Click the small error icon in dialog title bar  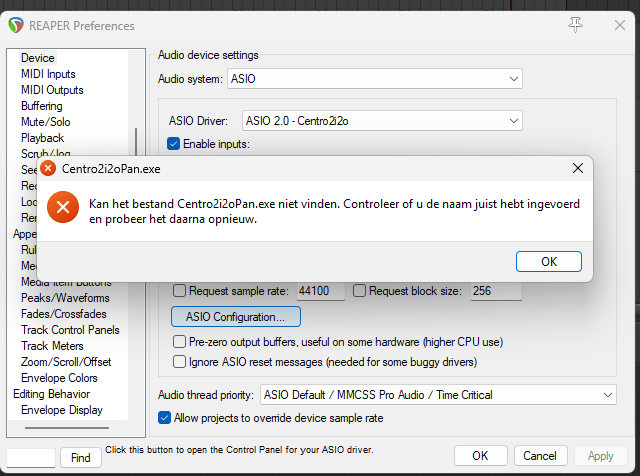tap(48, 168)
